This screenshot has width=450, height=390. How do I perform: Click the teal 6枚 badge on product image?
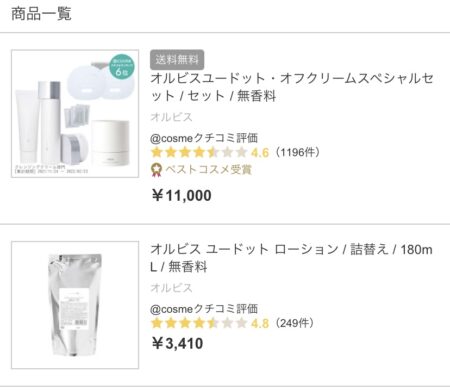[x=122, y=67]
